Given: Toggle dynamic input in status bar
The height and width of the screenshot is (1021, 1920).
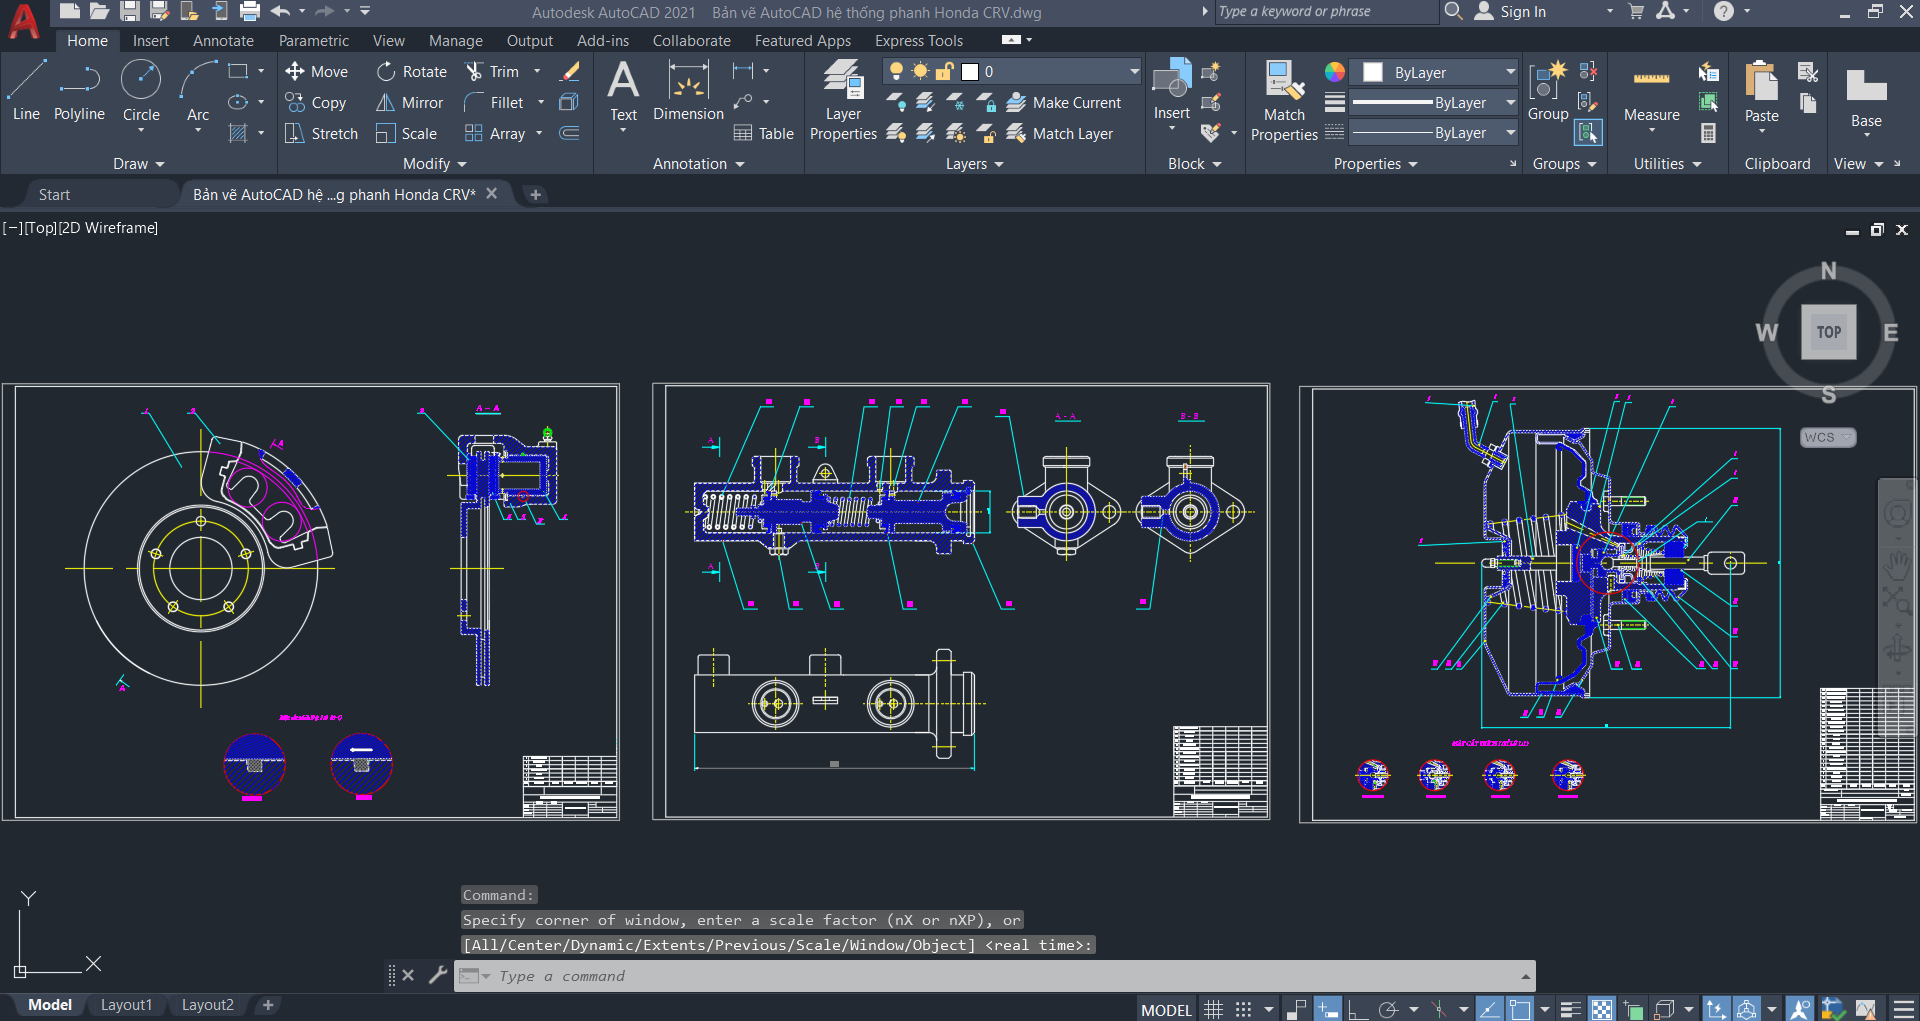Looking at the screenshot, I should click(1327, 1009).
